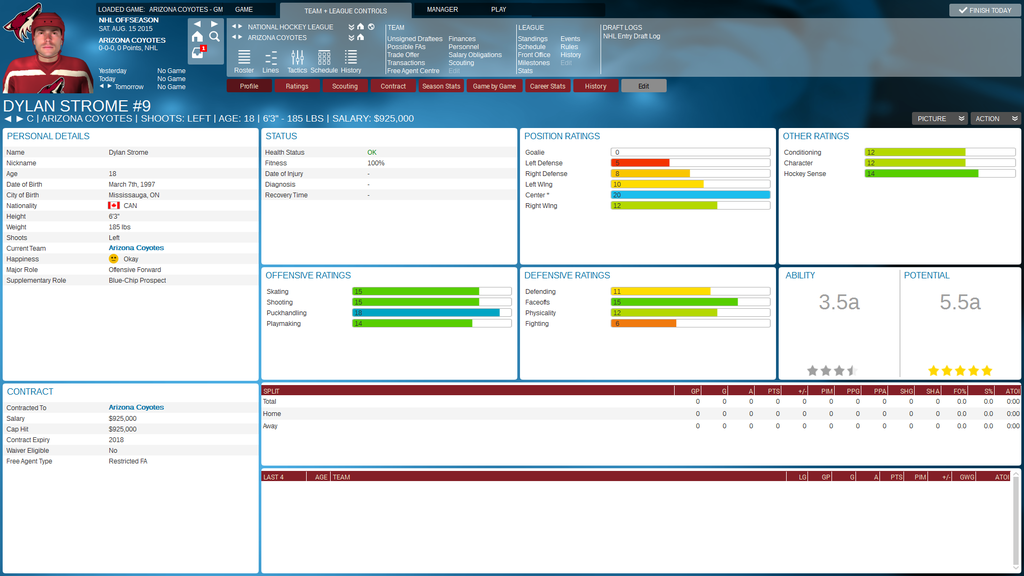Open Unsigned Draftees link
This screenshot has width=1024, height=576.
tap(415, 39)
